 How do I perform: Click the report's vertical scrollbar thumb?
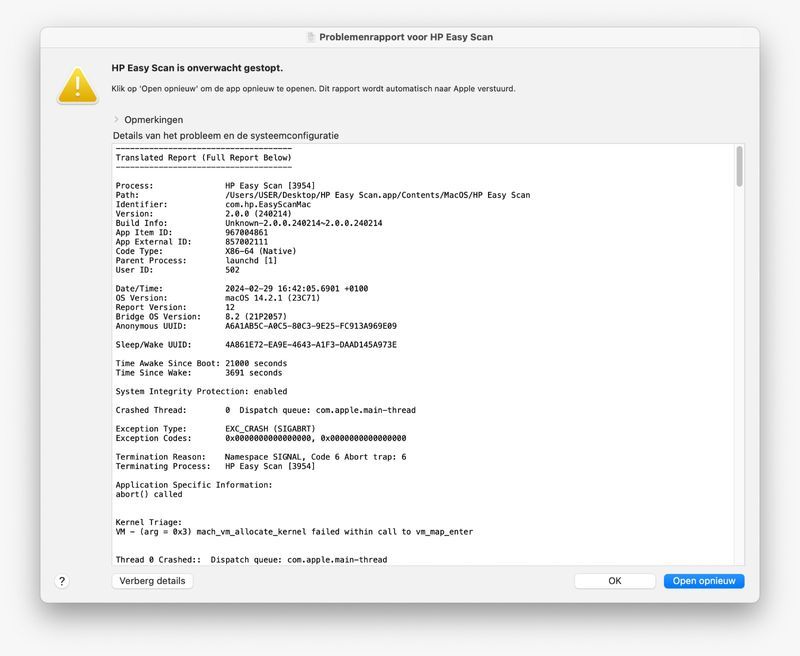click(739, 166)
